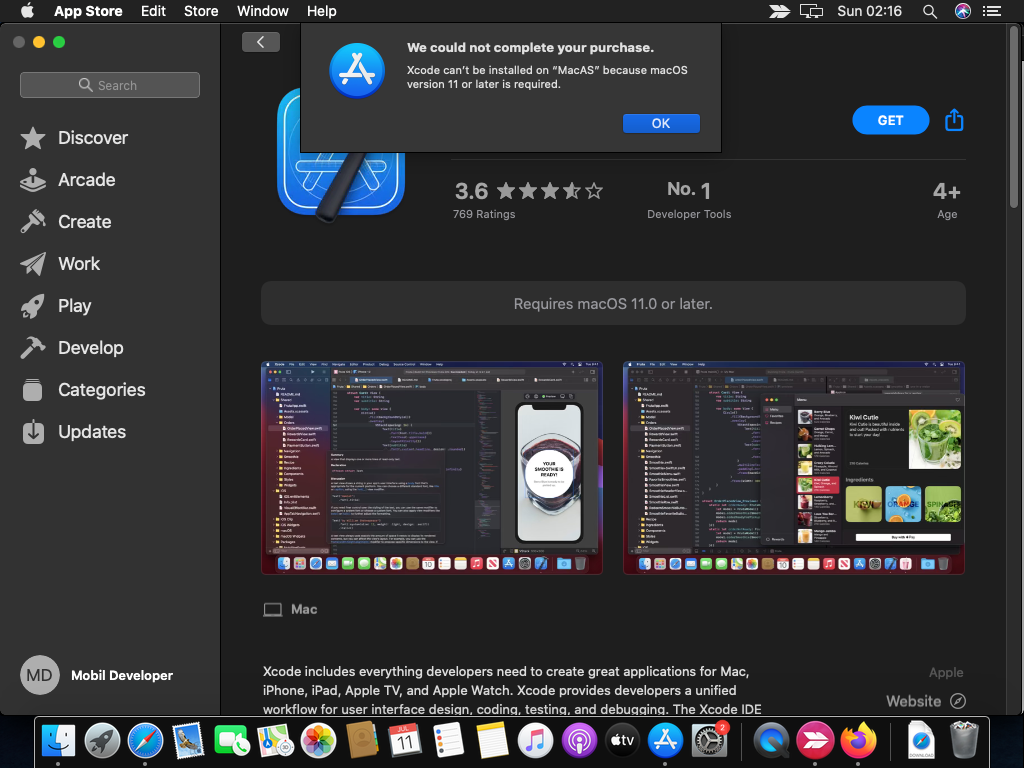Open the Store menu in menu bar

201,11
